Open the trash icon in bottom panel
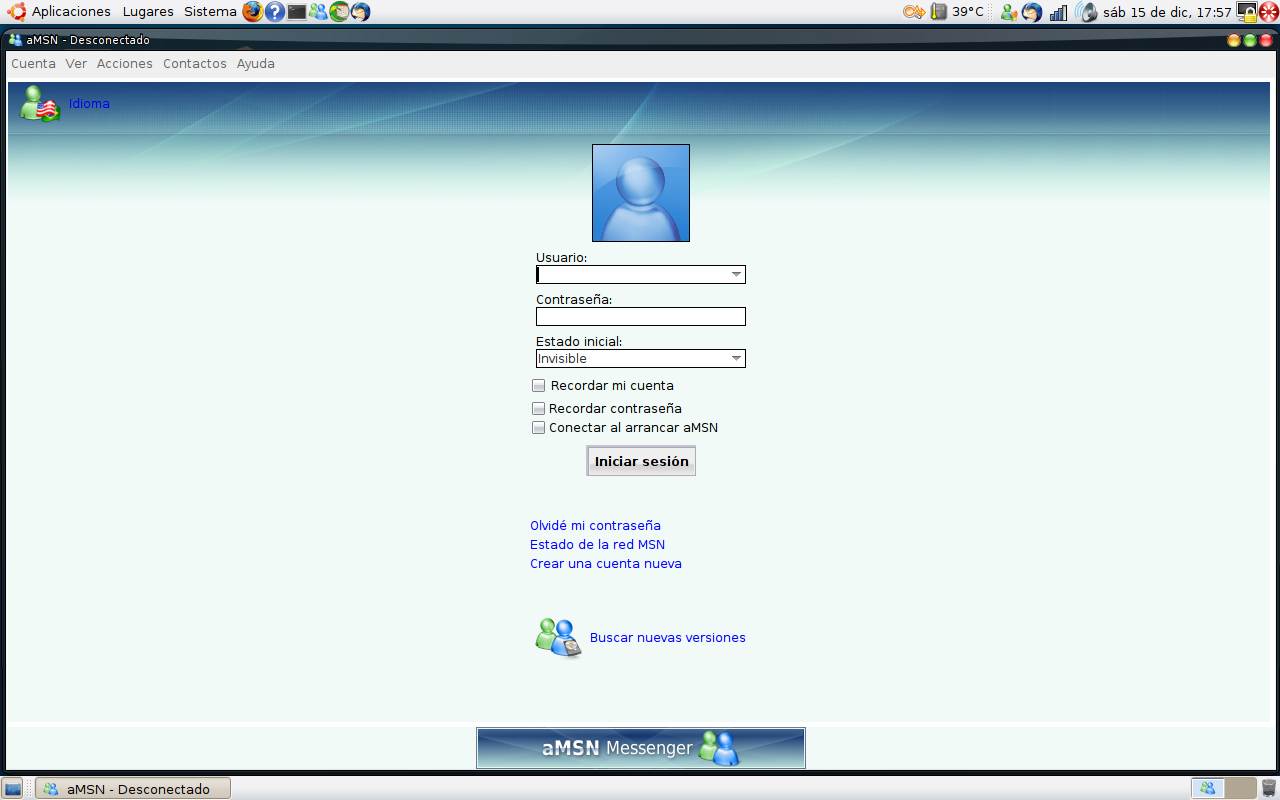This screenshot has height=800, width=1280. coord(1268,788)
